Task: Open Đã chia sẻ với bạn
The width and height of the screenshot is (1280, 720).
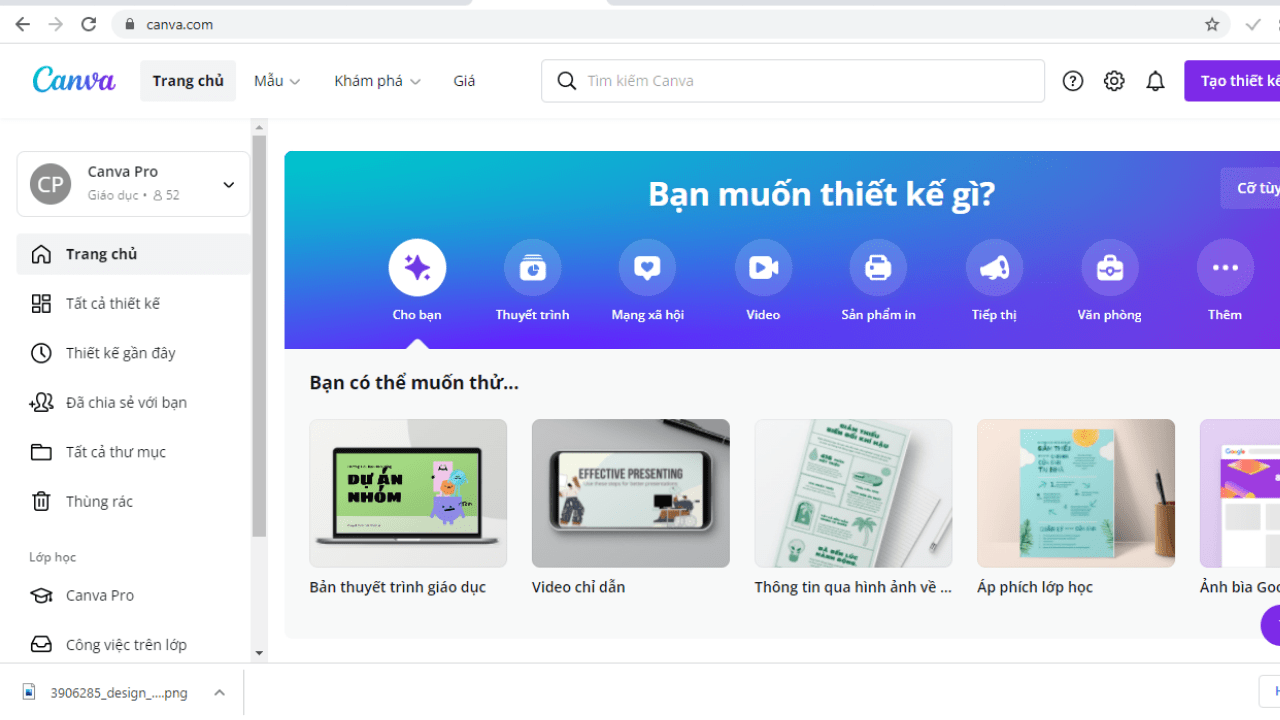Action: pos(133,402)
